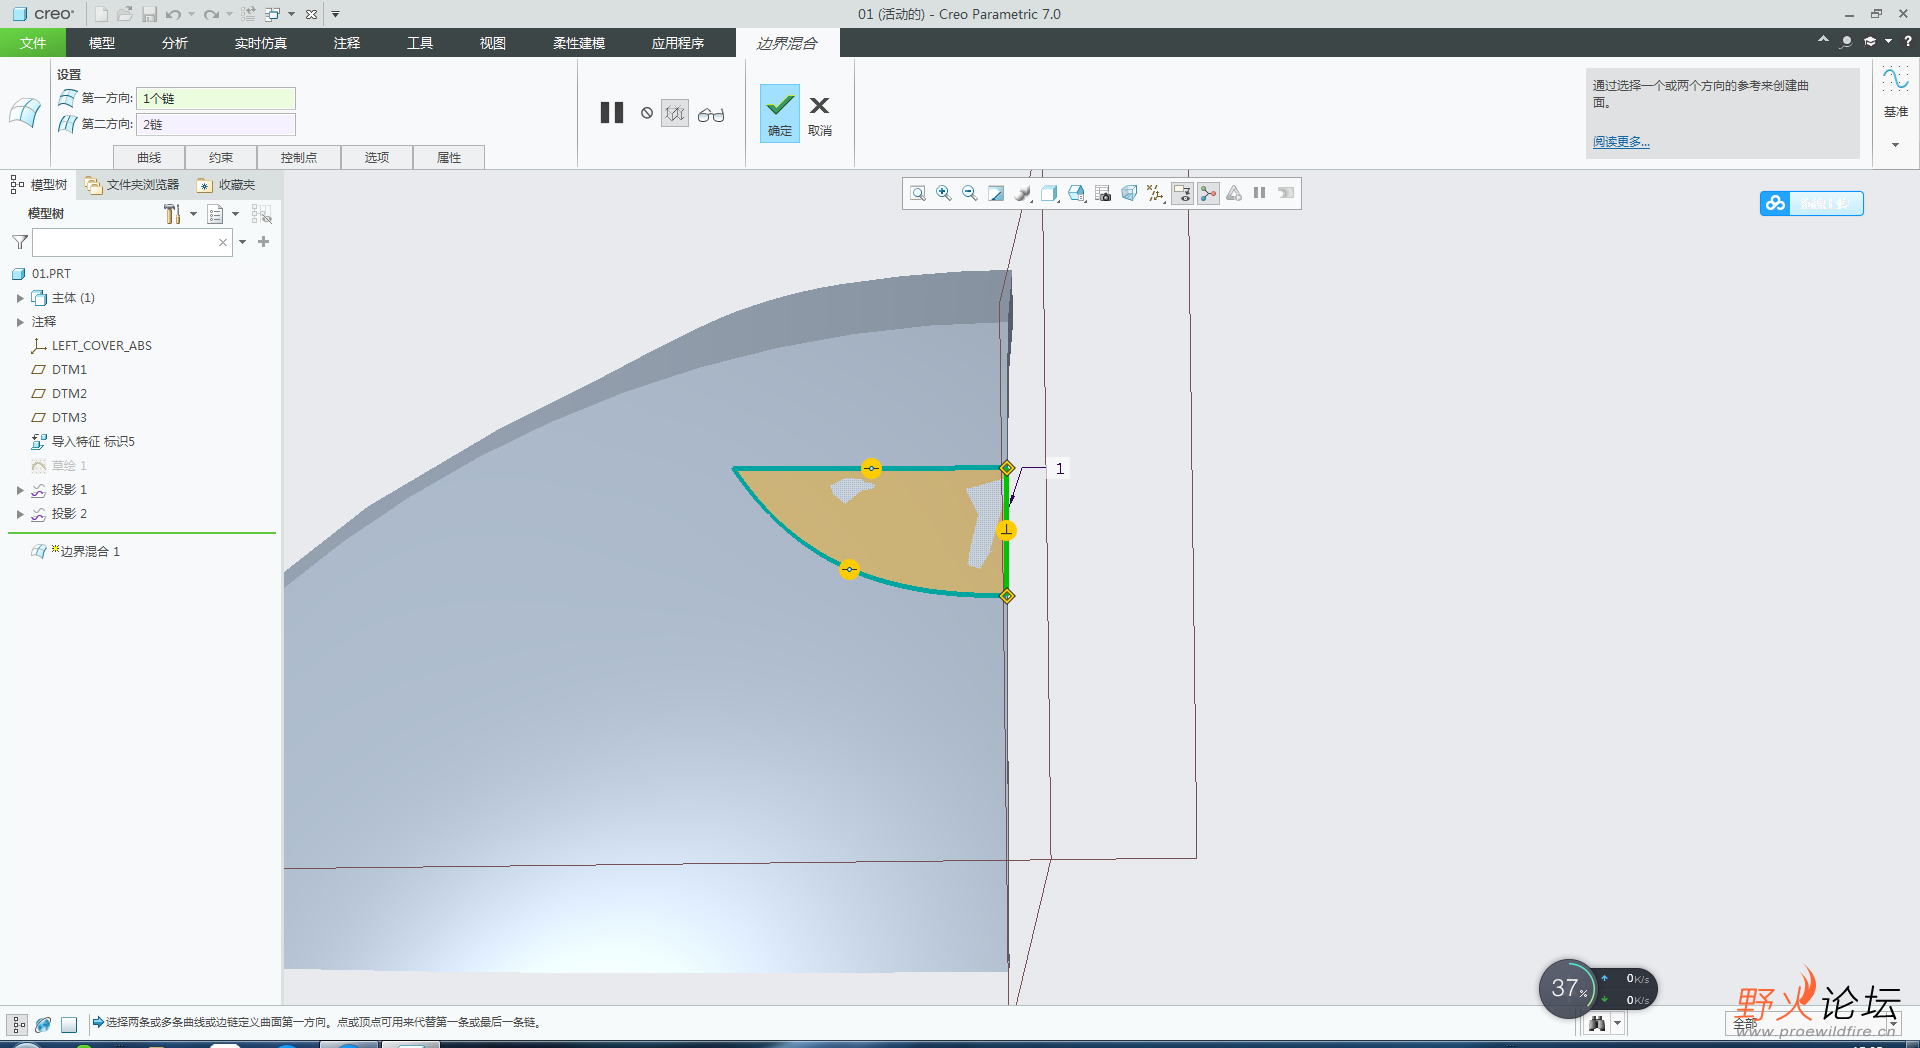Open the 曲线 panel tab
Screen dimensions: 1920x1048
[149, 157]
